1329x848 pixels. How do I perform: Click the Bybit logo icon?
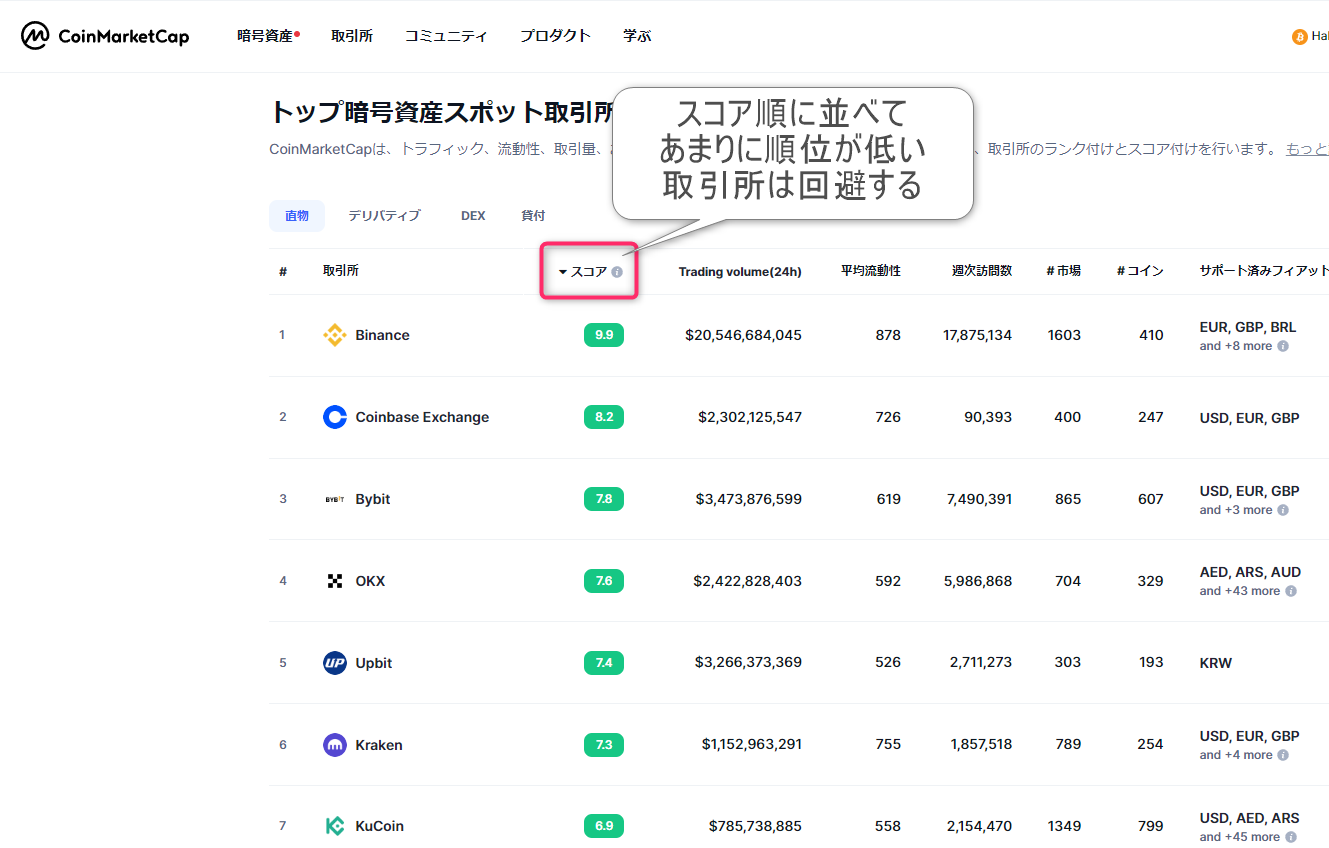click(335, 499)
